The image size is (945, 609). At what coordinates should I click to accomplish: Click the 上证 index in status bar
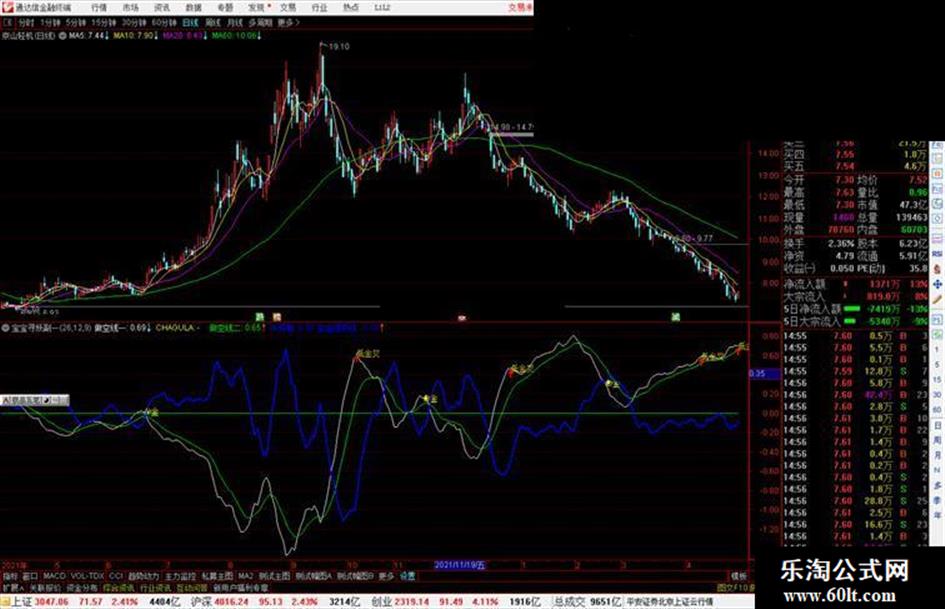pyautogui.click(x=21, y=602)
